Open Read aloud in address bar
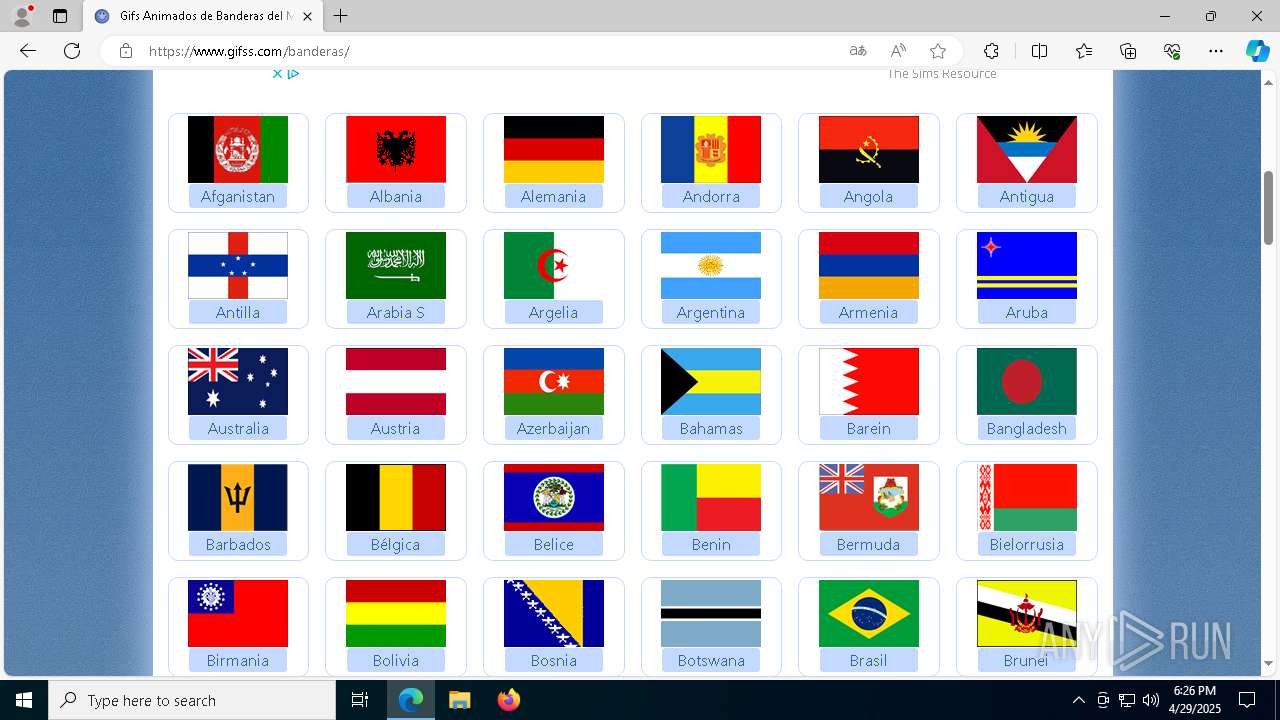The image size is (1280, 720). 898,51
